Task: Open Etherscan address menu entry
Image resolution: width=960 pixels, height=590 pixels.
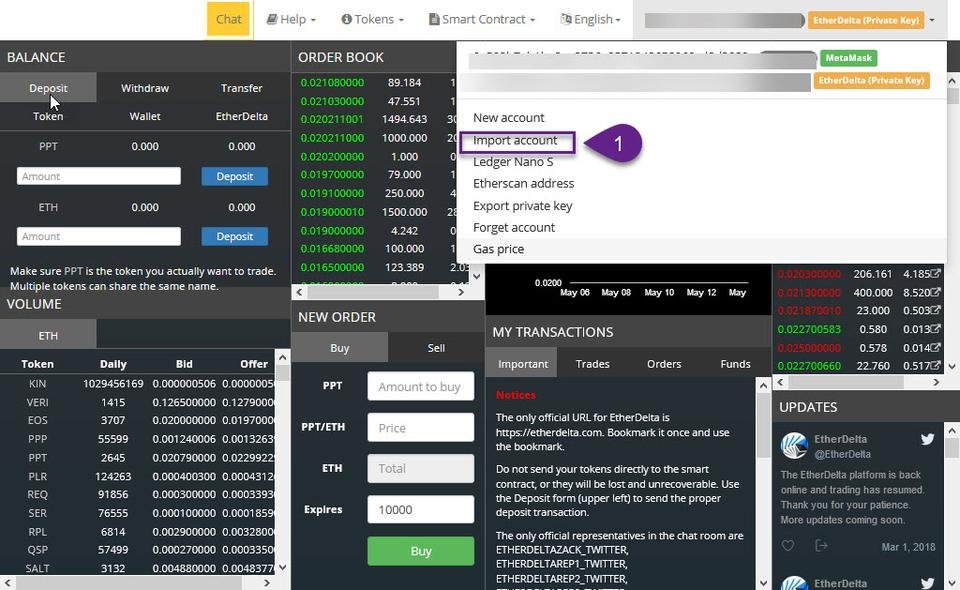Action: [x=523, y=184]
